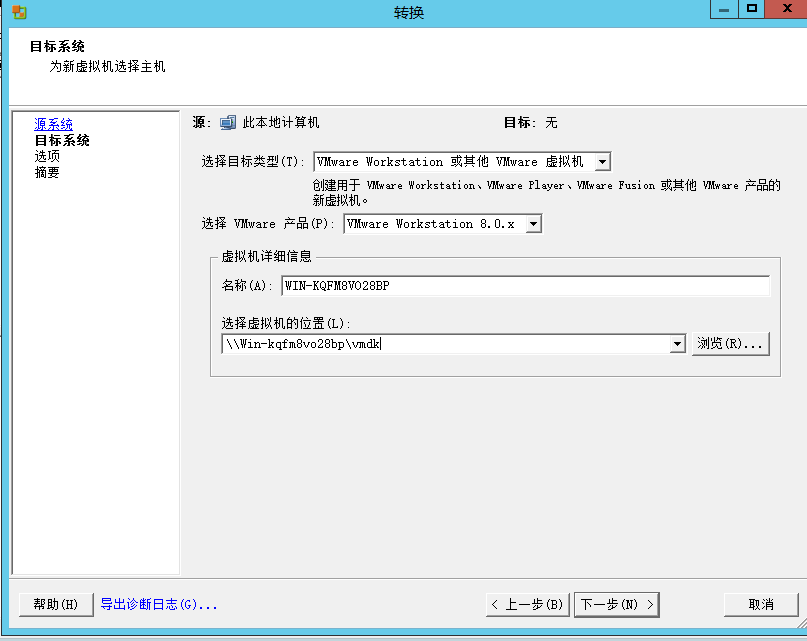
Task: Close the 转换 window
Action: [x=786, y=9]
